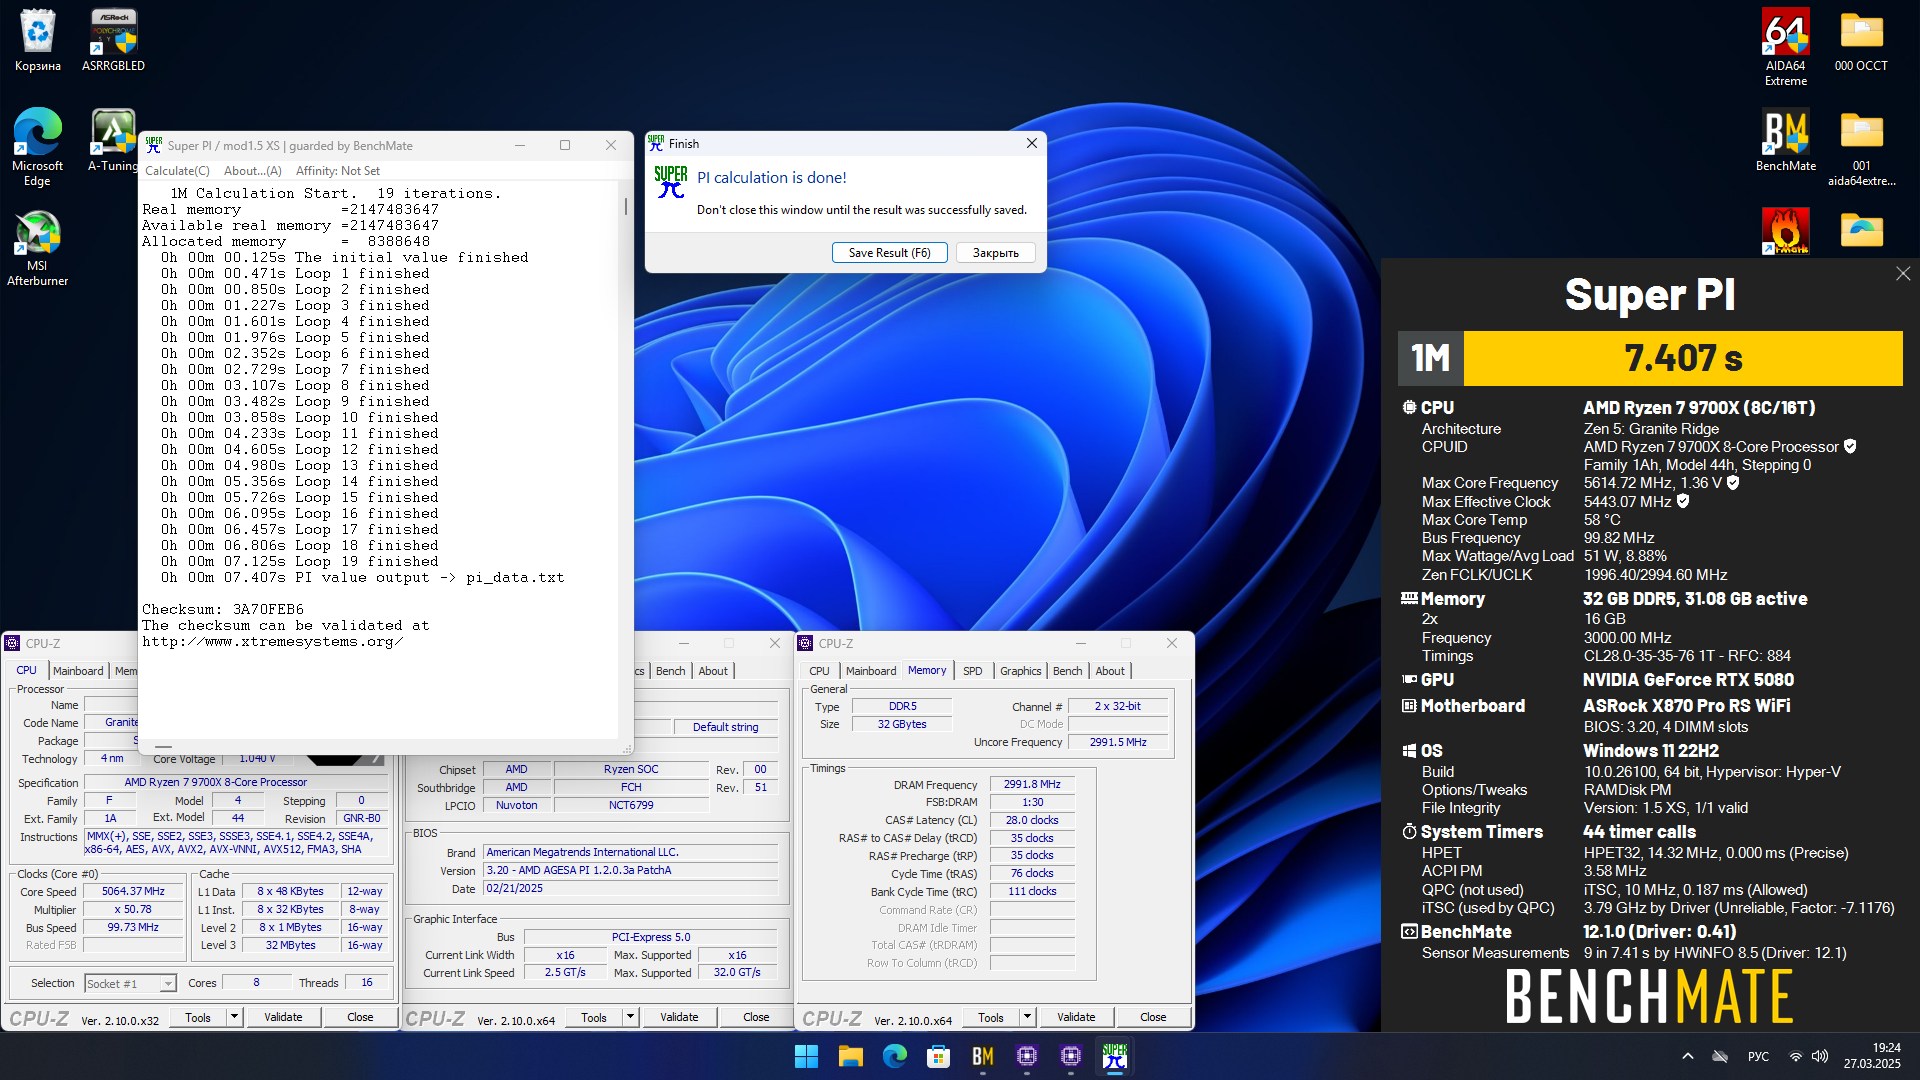Image resolution: width=1920 pixels, height=1080 pixels.
Task: Open File Explorer from the taskbar
Action: [850, 1056]
